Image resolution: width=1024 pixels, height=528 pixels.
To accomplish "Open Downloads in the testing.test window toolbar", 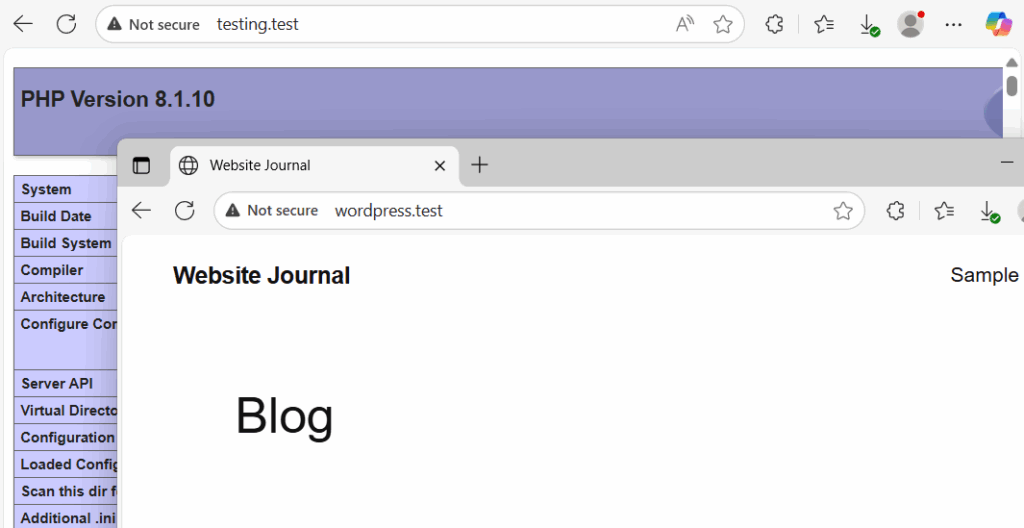I will 868,25.
